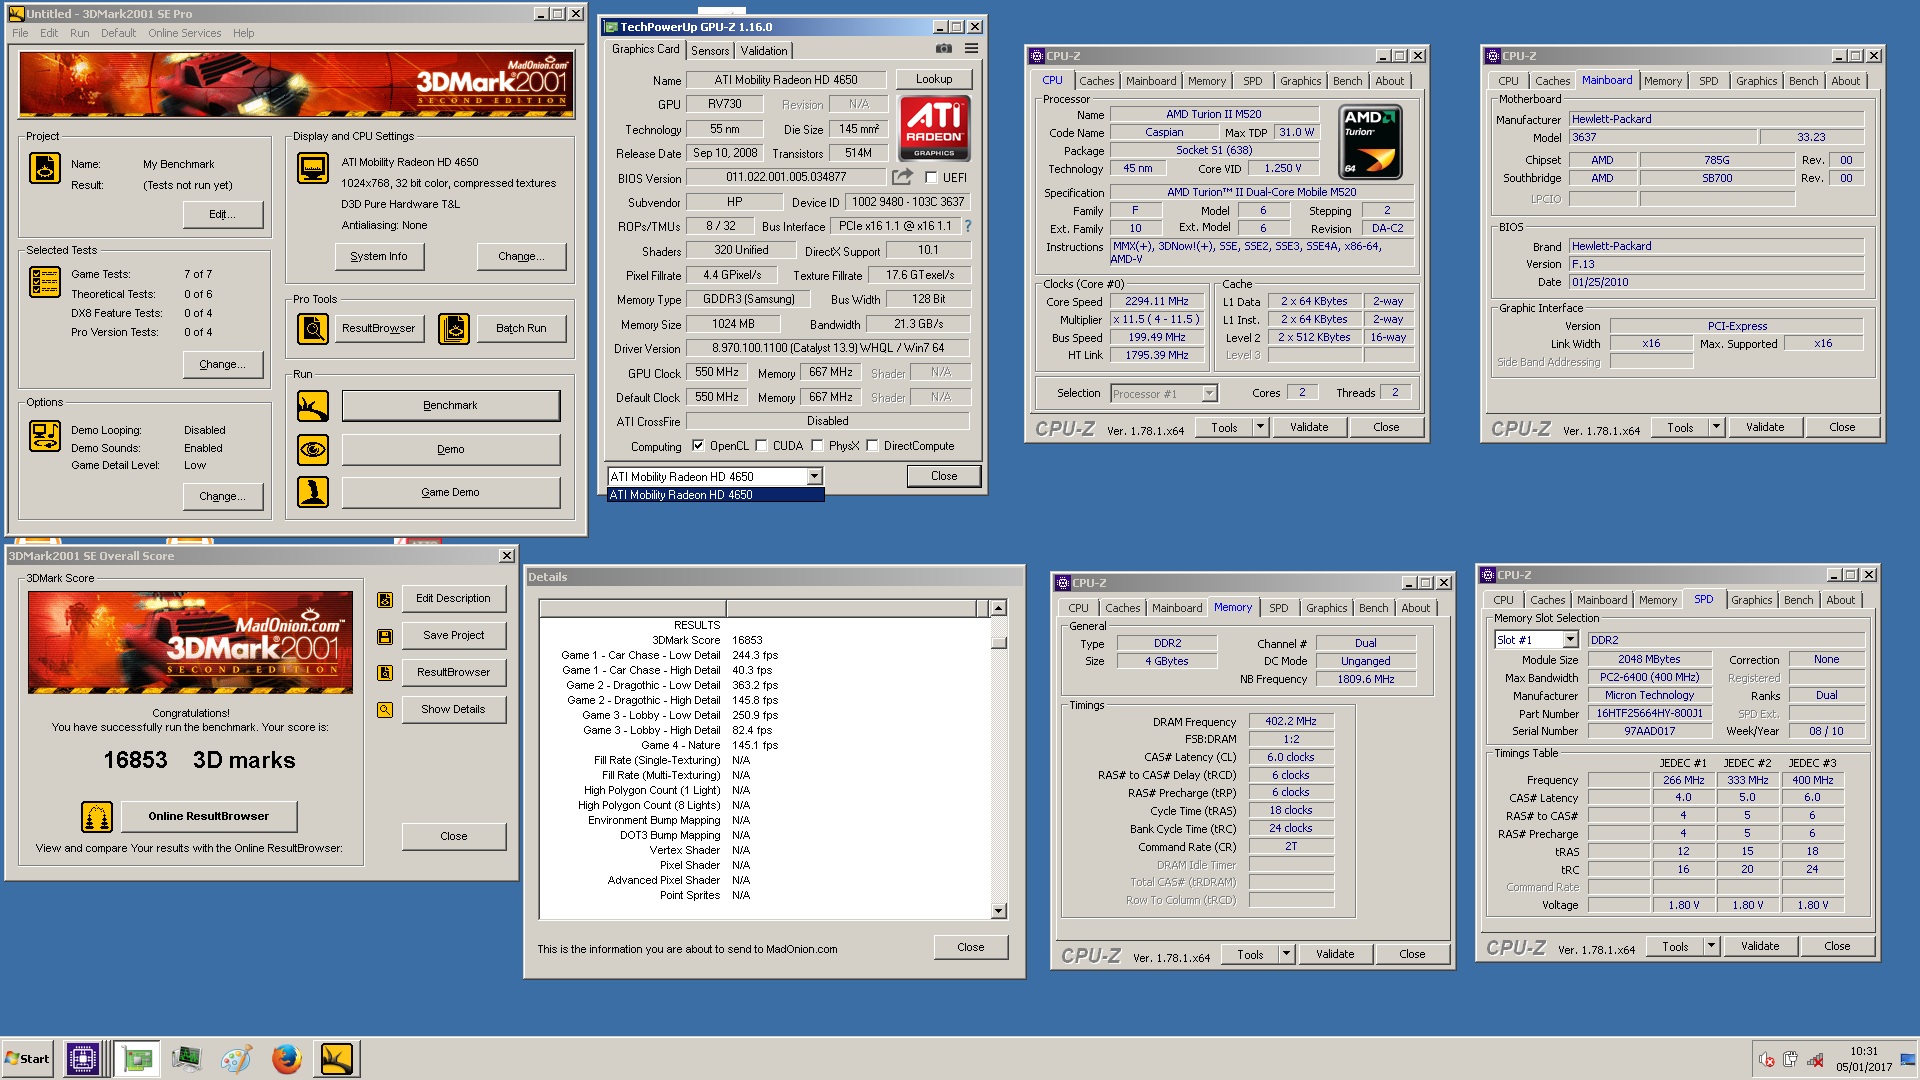The height and width of the screenshot is (1080, 1920).
Task: Select ATI Mobility Radeon HD 4650 dropdown list entry
Action: click(x=715, y=495)
